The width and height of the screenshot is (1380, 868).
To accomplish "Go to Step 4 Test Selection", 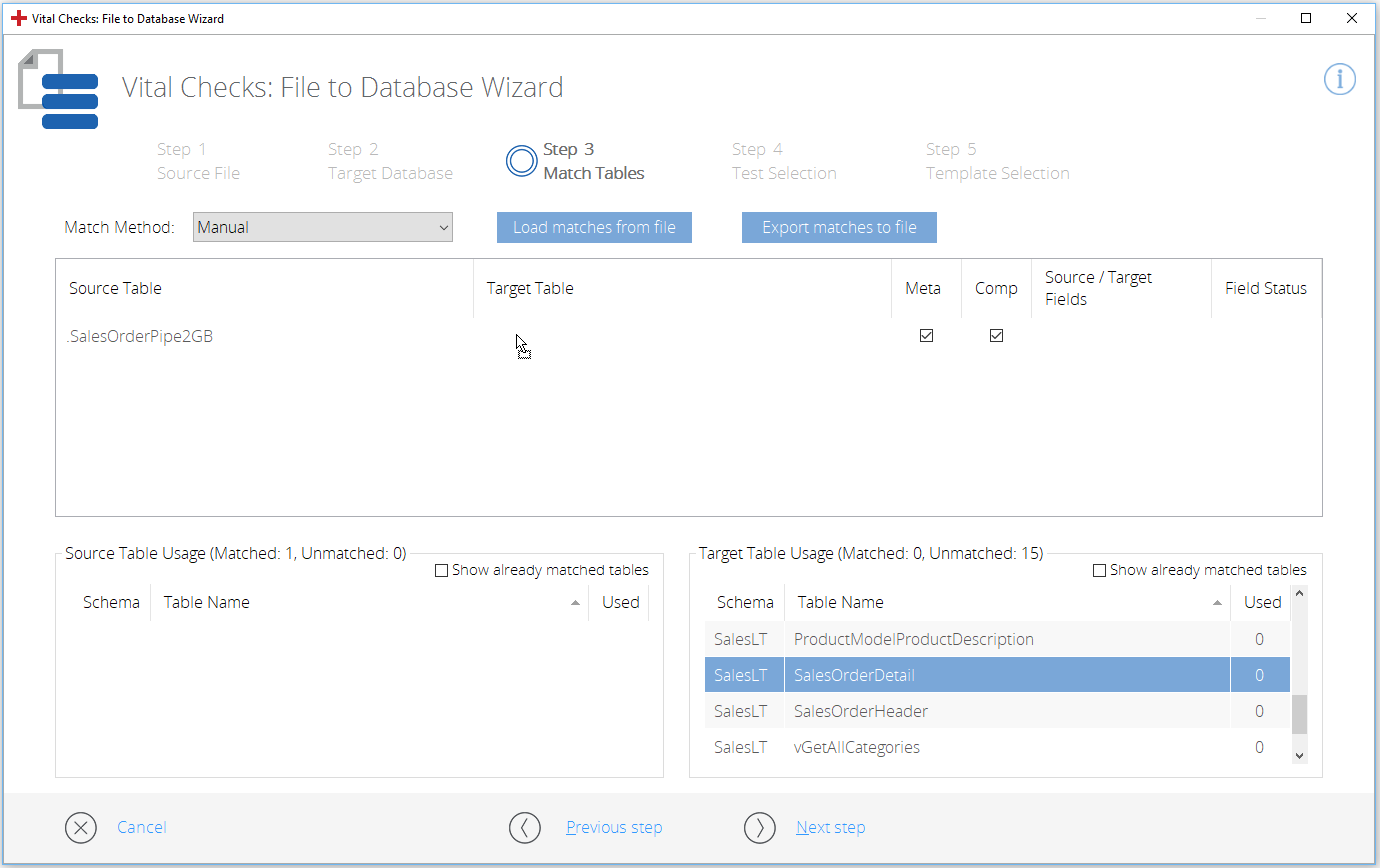I will click(x=783, y=161).
